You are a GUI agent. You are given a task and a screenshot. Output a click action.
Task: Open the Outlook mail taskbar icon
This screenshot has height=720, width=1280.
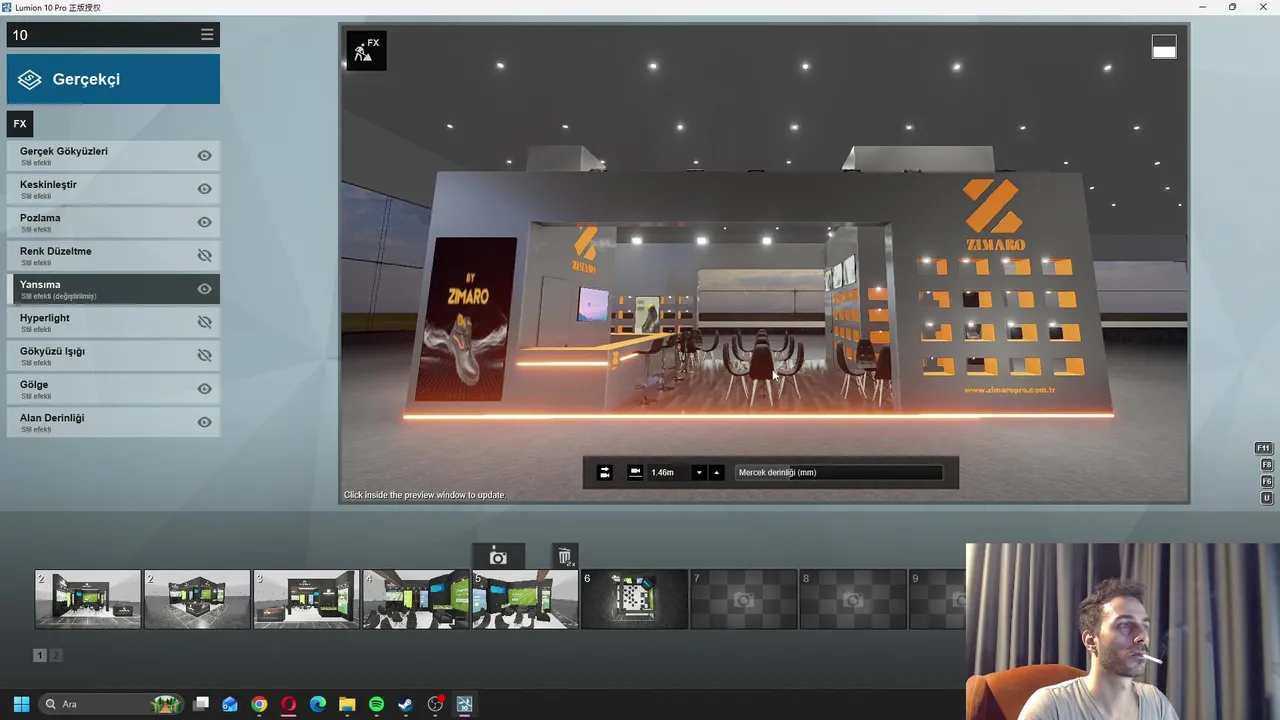[x=230, y=704]
